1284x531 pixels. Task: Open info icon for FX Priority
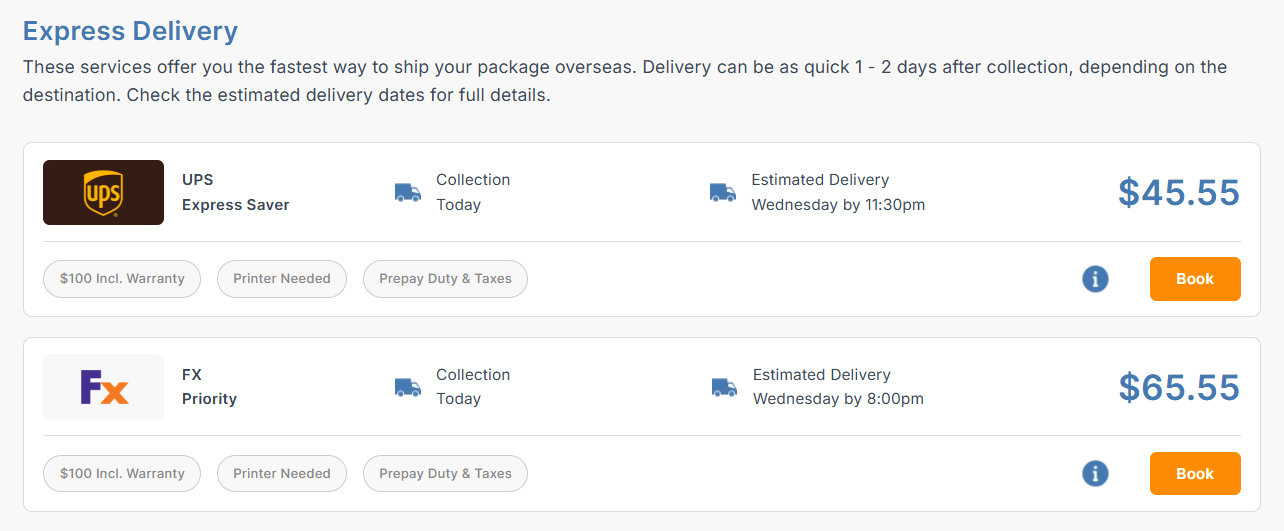(x=1095, y=474)
